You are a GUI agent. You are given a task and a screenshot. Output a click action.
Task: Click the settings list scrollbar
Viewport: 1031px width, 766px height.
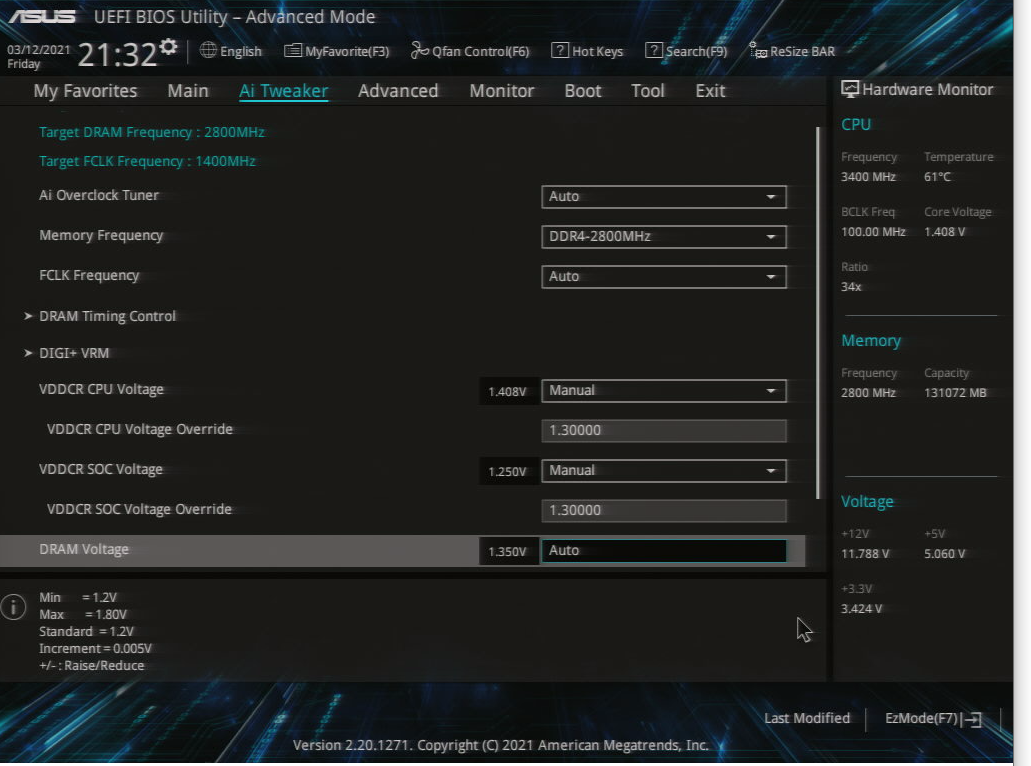click(x=818, y=312)
